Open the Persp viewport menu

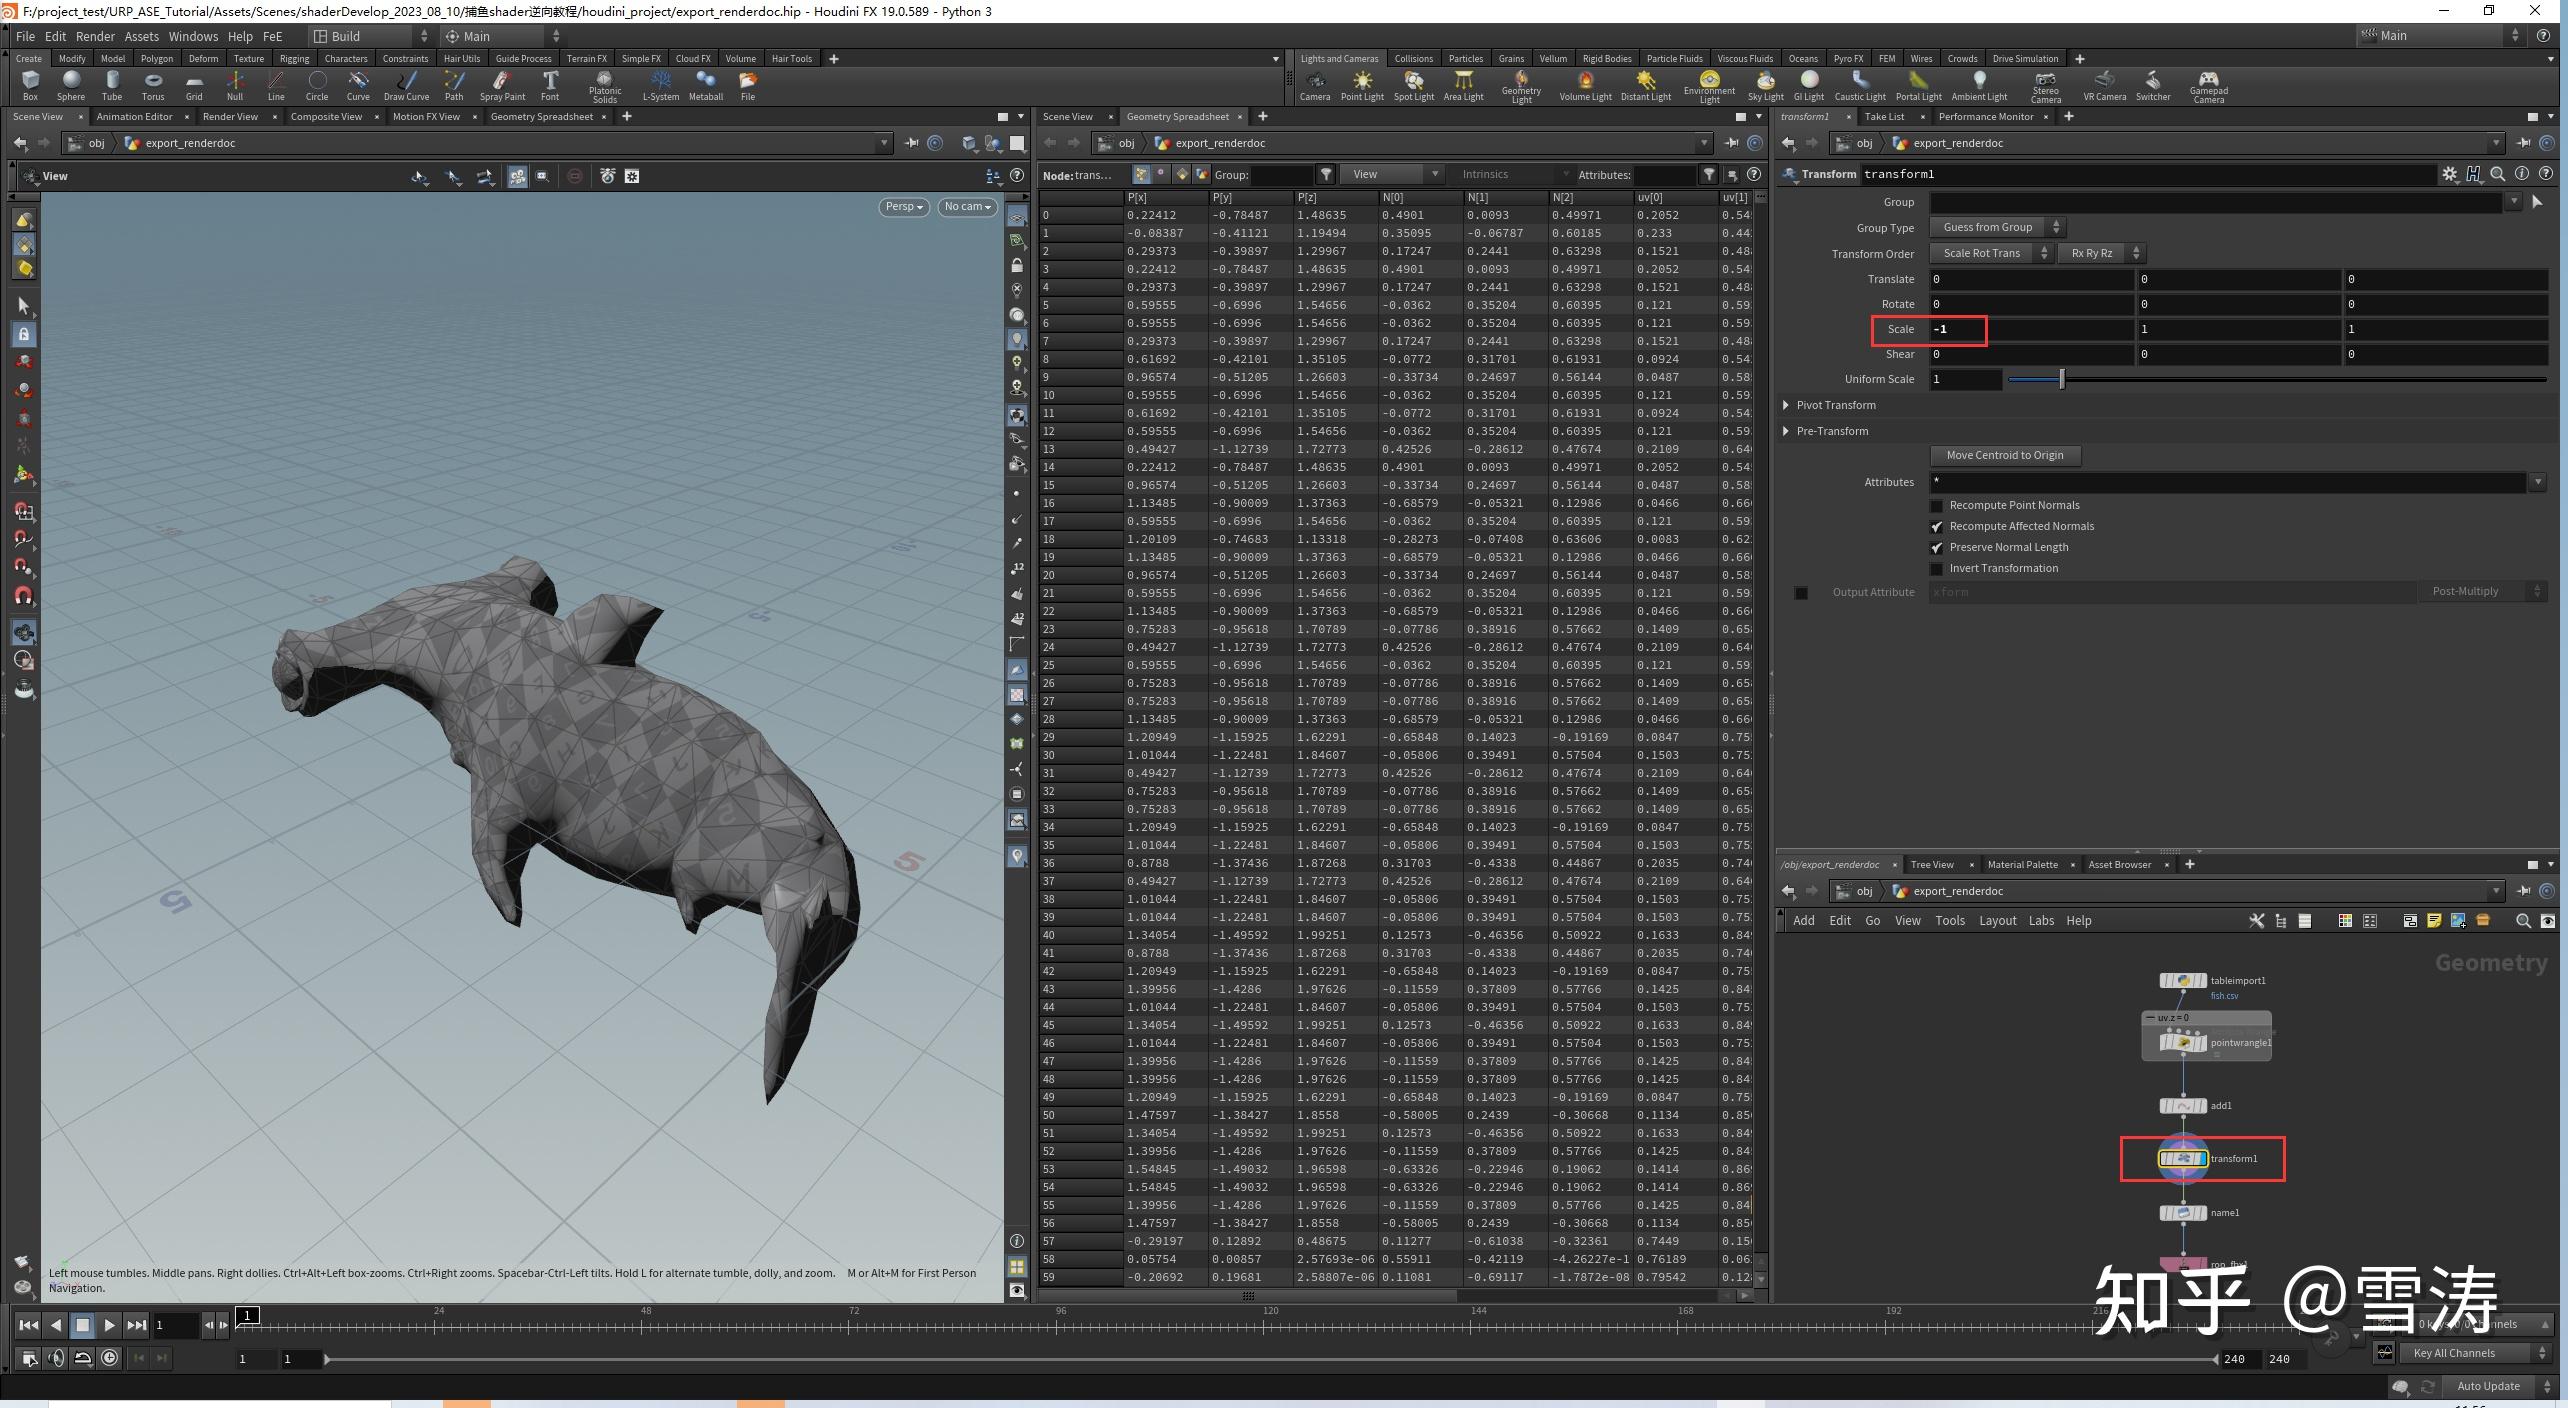click(x=902, y=207)
